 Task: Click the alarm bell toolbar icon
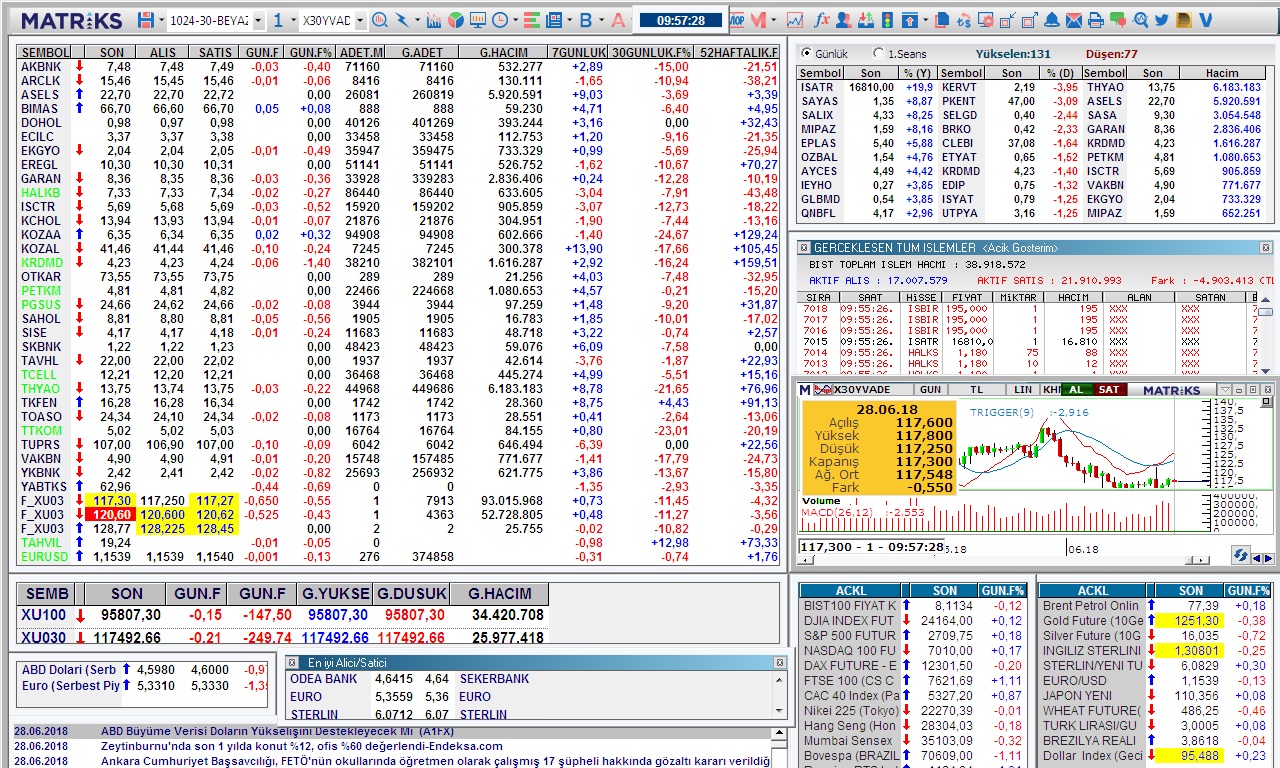pyautogui.click(x=1052, y=20)
